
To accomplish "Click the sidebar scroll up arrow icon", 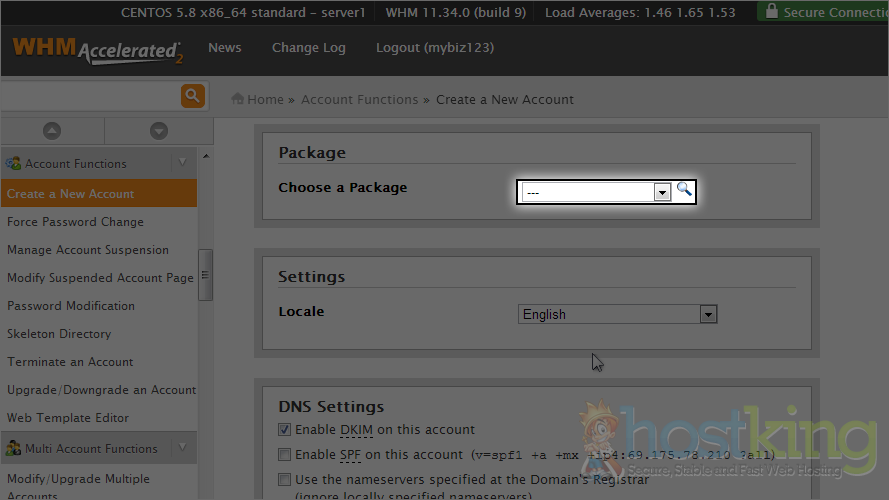I will coord(52,131).
